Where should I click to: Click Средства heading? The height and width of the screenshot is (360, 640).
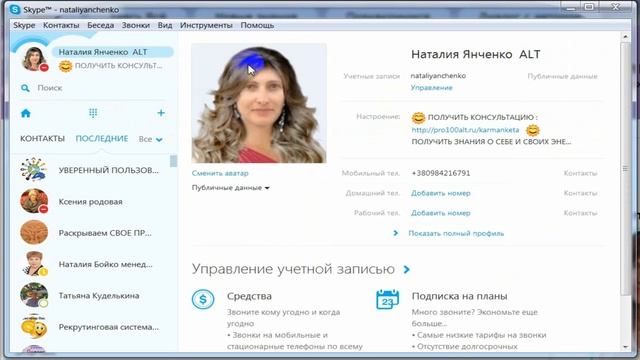coord(249,296)
